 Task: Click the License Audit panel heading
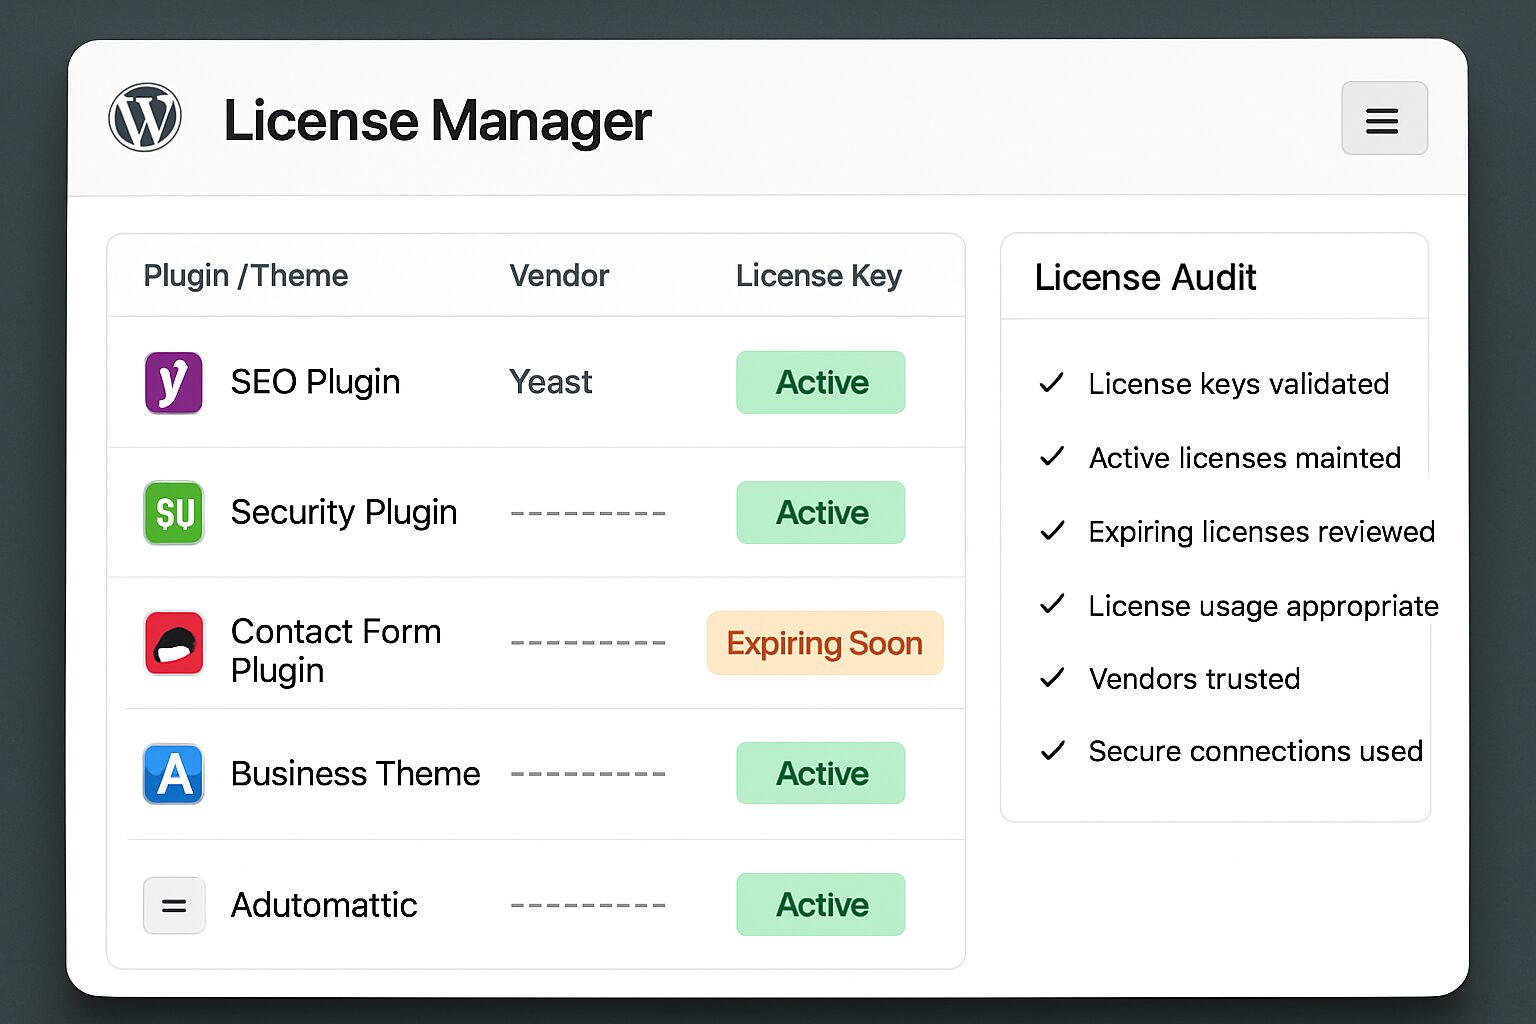pos(1146,278)
